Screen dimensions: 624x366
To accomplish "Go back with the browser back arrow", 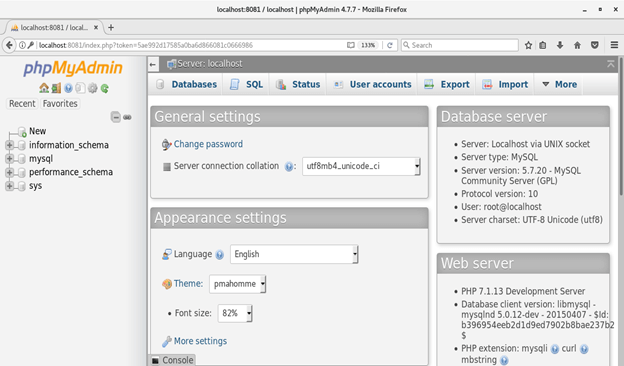I will click(x=9, y=45).
